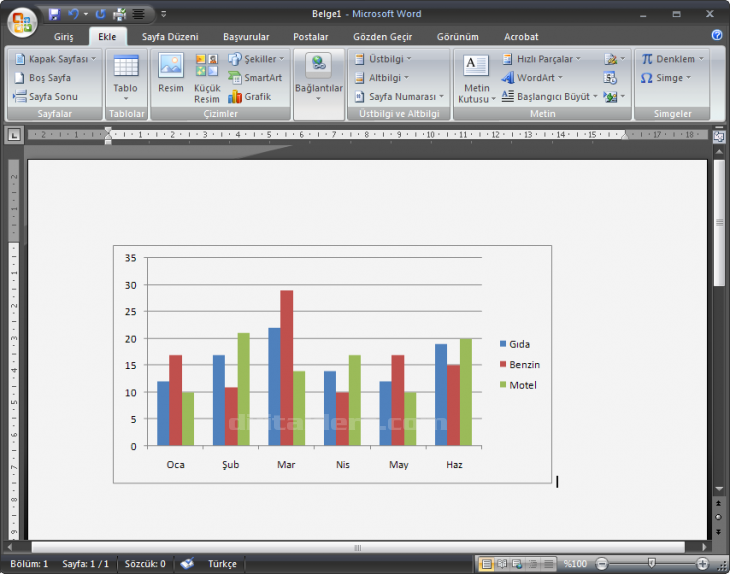Click the Benzin red legend swatch
Screen dimensions: 730x574
503,364
